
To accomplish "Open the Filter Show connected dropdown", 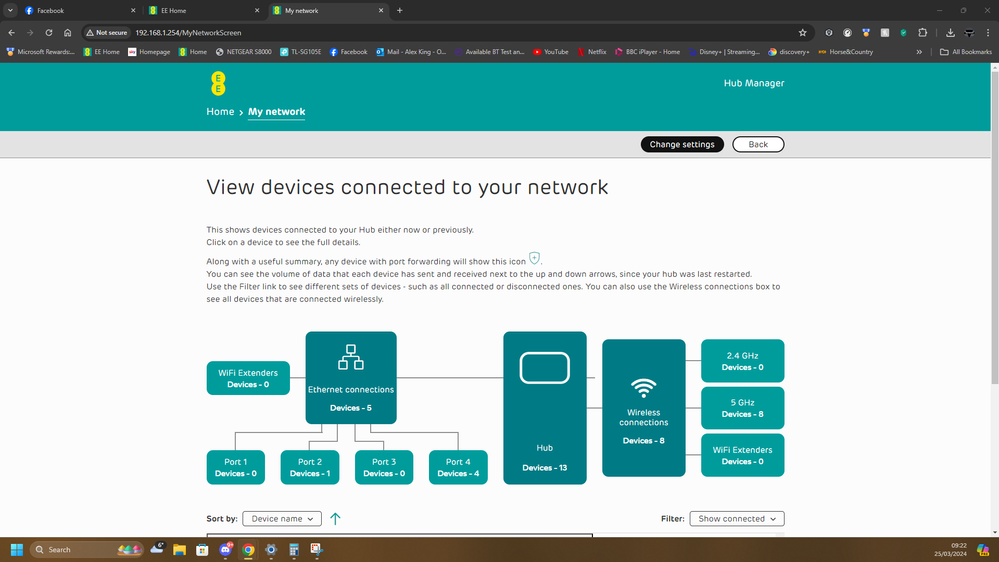I will click(737, 519).
